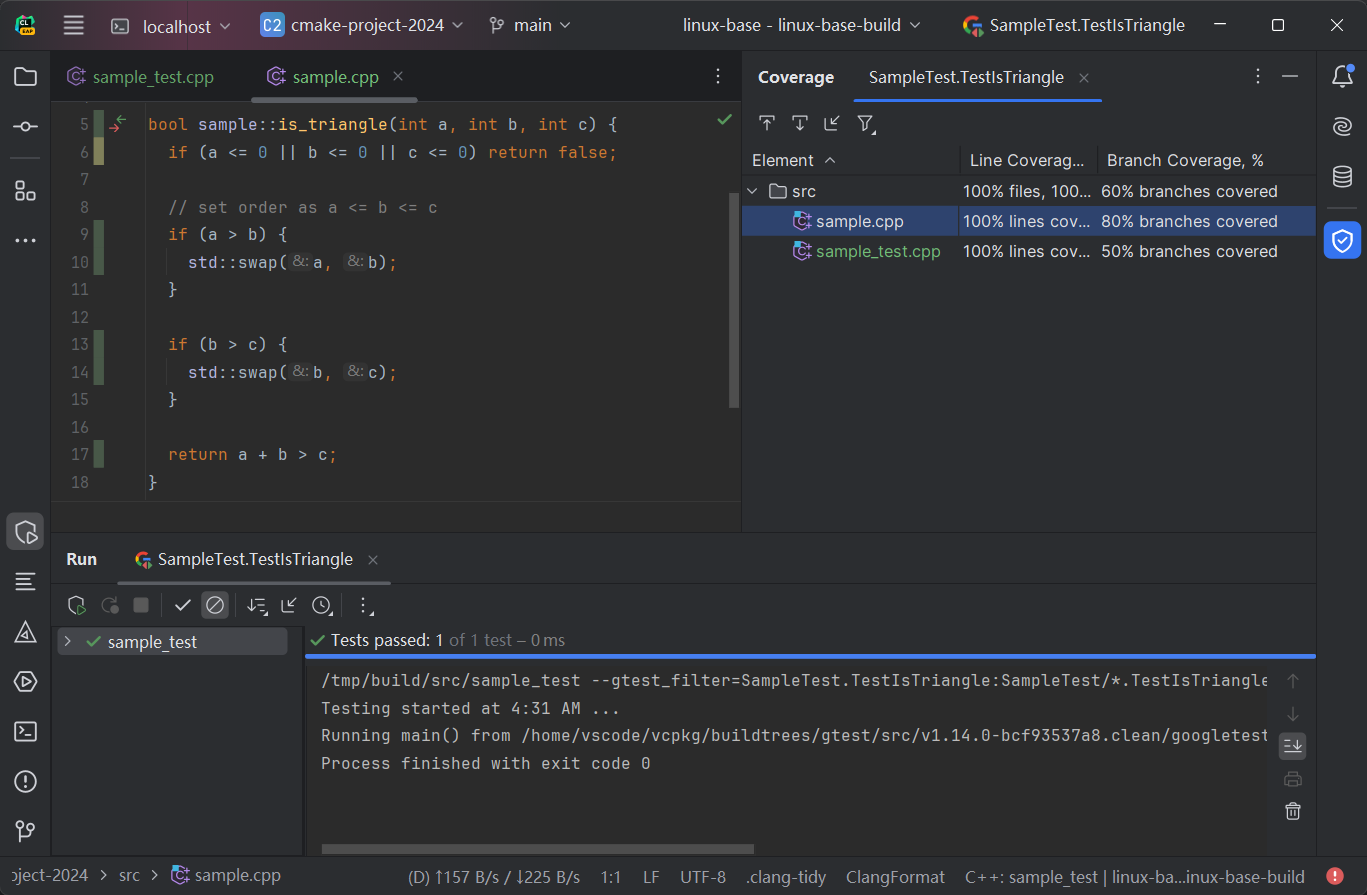
Task: Open more options in Run toolbar
Action: click(x=364, y=605)
